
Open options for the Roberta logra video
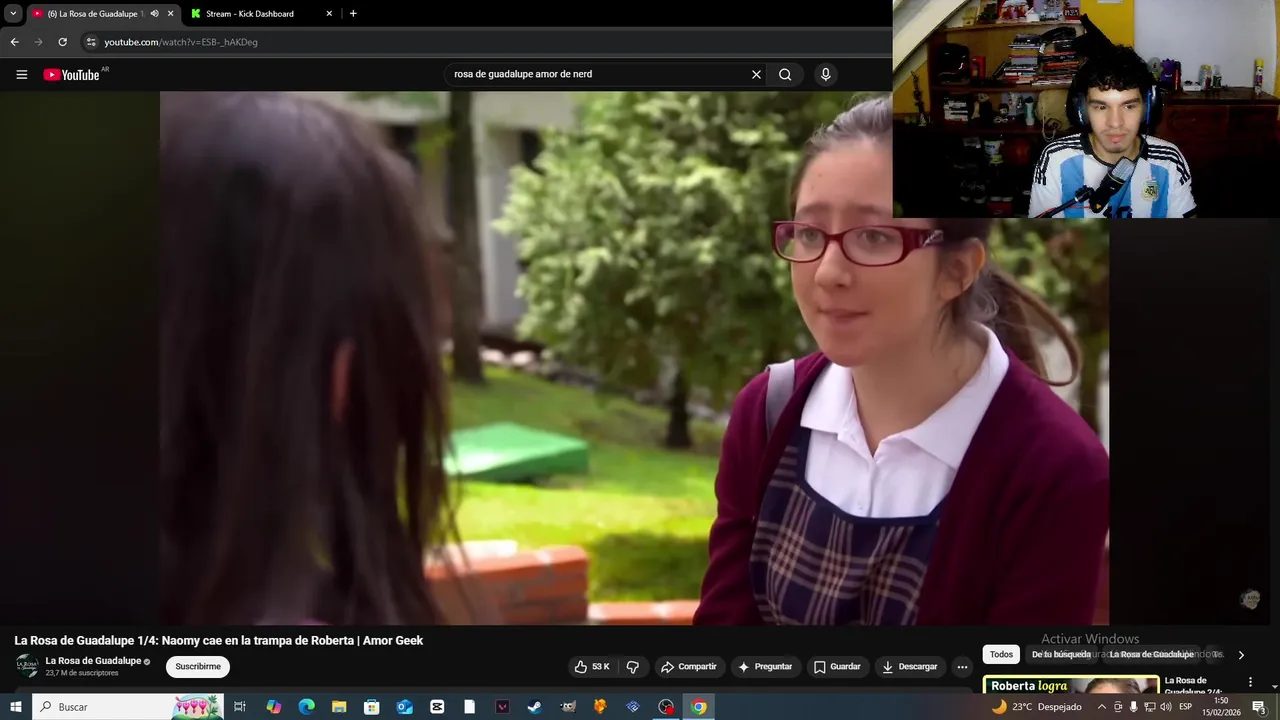click(x=1250, y=682)
